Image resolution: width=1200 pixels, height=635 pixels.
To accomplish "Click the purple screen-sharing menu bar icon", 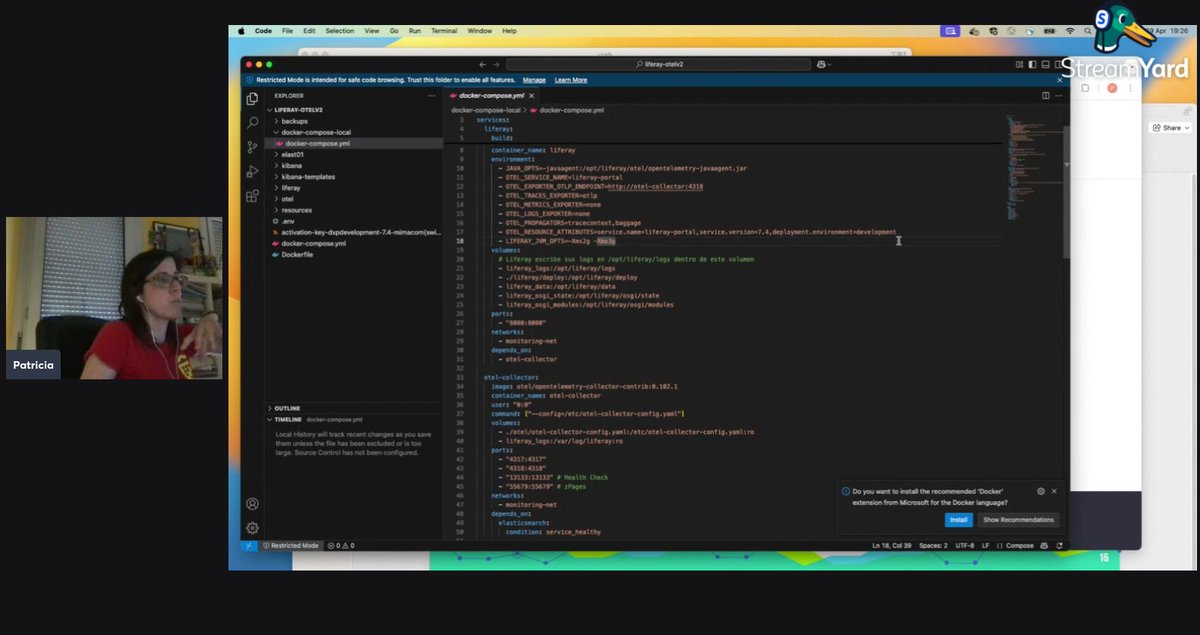I will tap(950, 31).
